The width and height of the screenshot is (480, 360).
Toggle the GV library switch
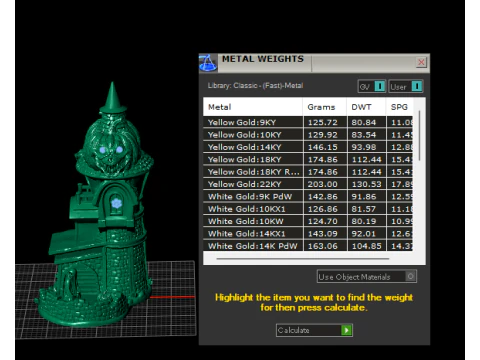click(372, 86)
